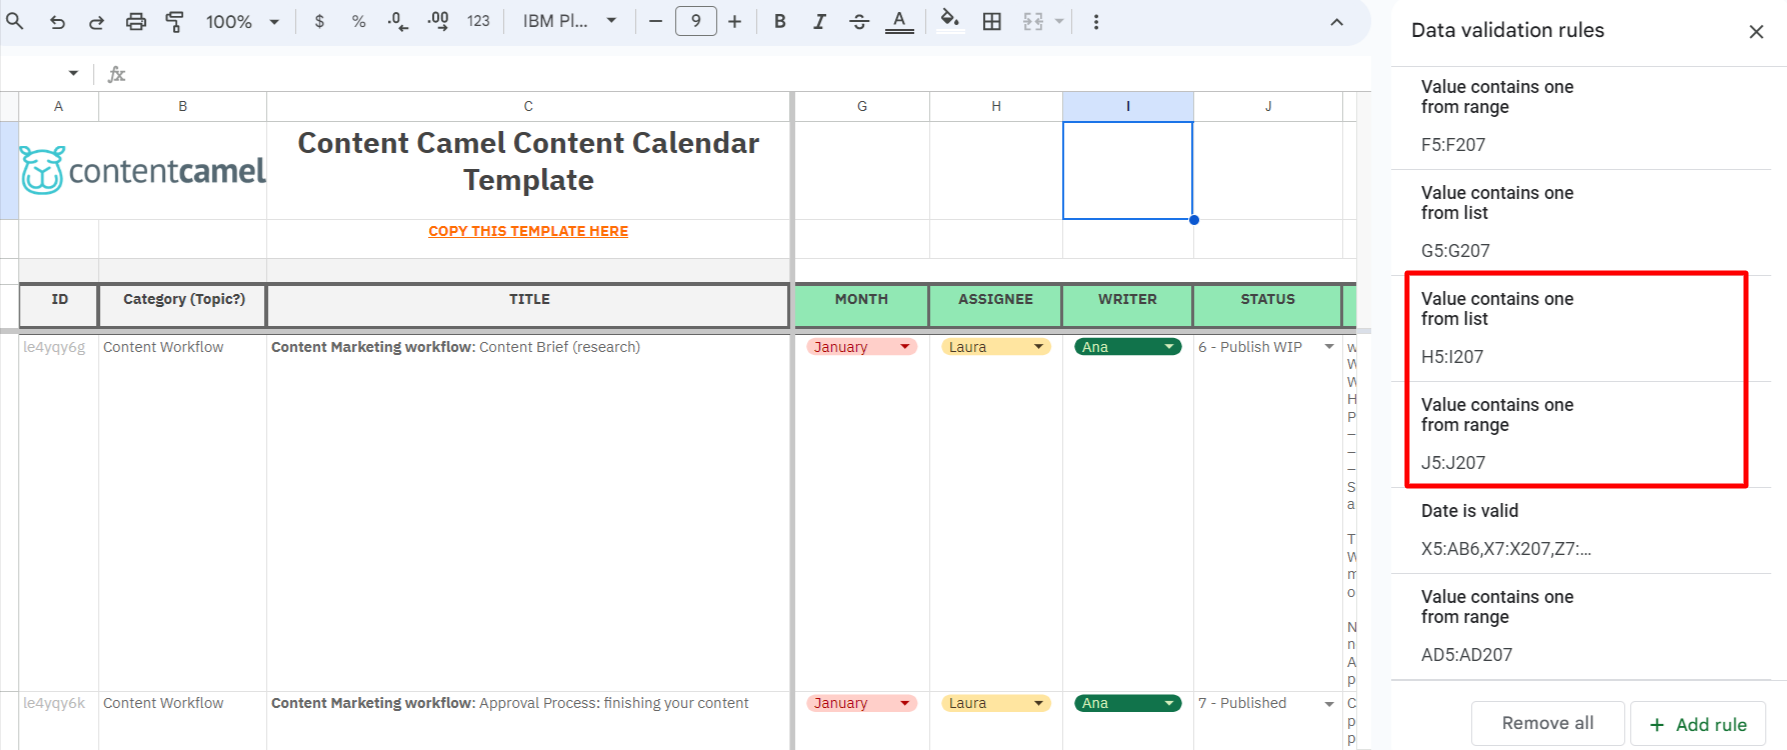Image resolution: width=1787 pixels, height=750 pixels.
Task: Open the 6 - Publish WIP status dropdown
Action: [1329, 347]
